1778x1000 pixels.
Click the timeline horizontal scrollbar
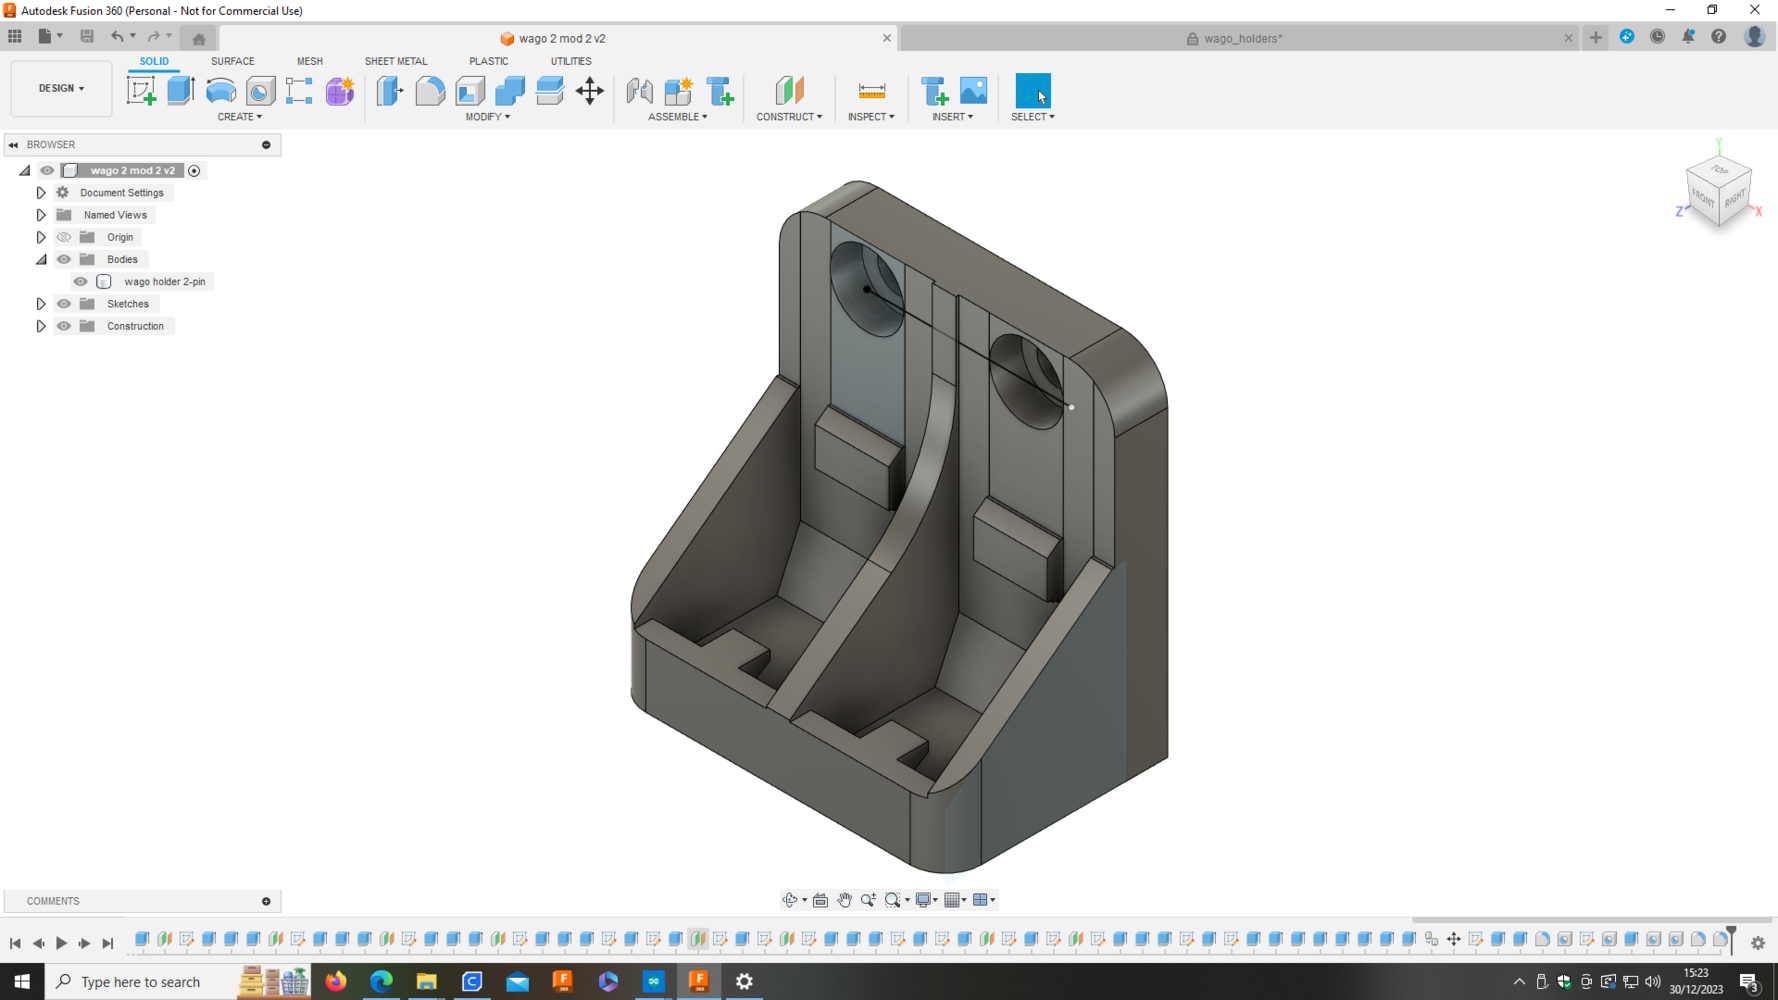(x=1591, y=919)
